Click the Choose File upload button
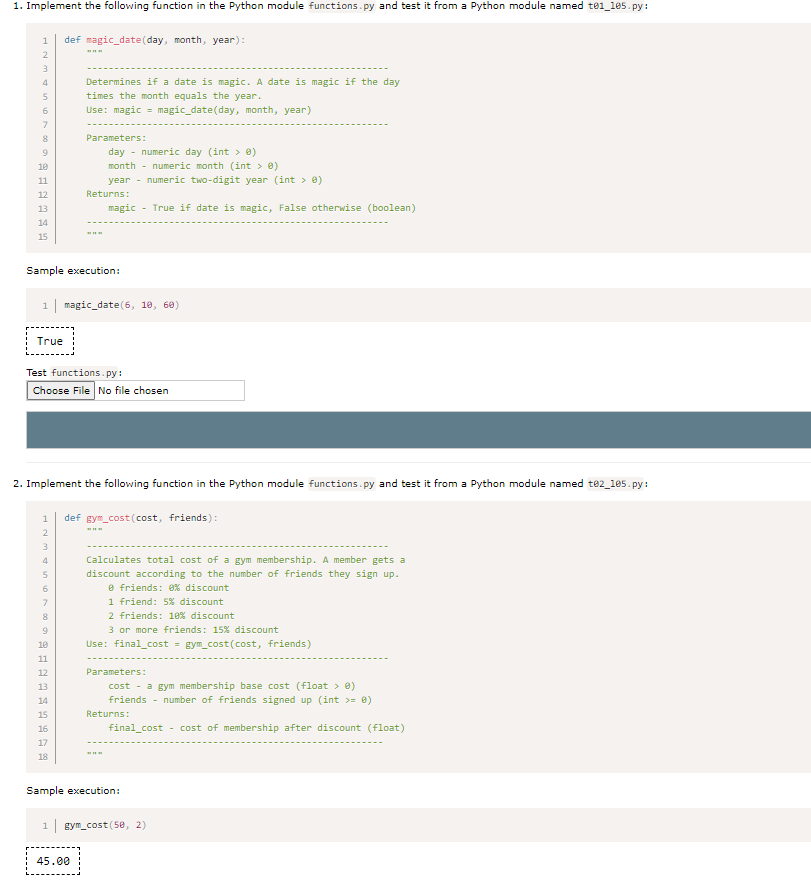Image resolution: width=811 pixels, height=885 pixels. (60, 390)
